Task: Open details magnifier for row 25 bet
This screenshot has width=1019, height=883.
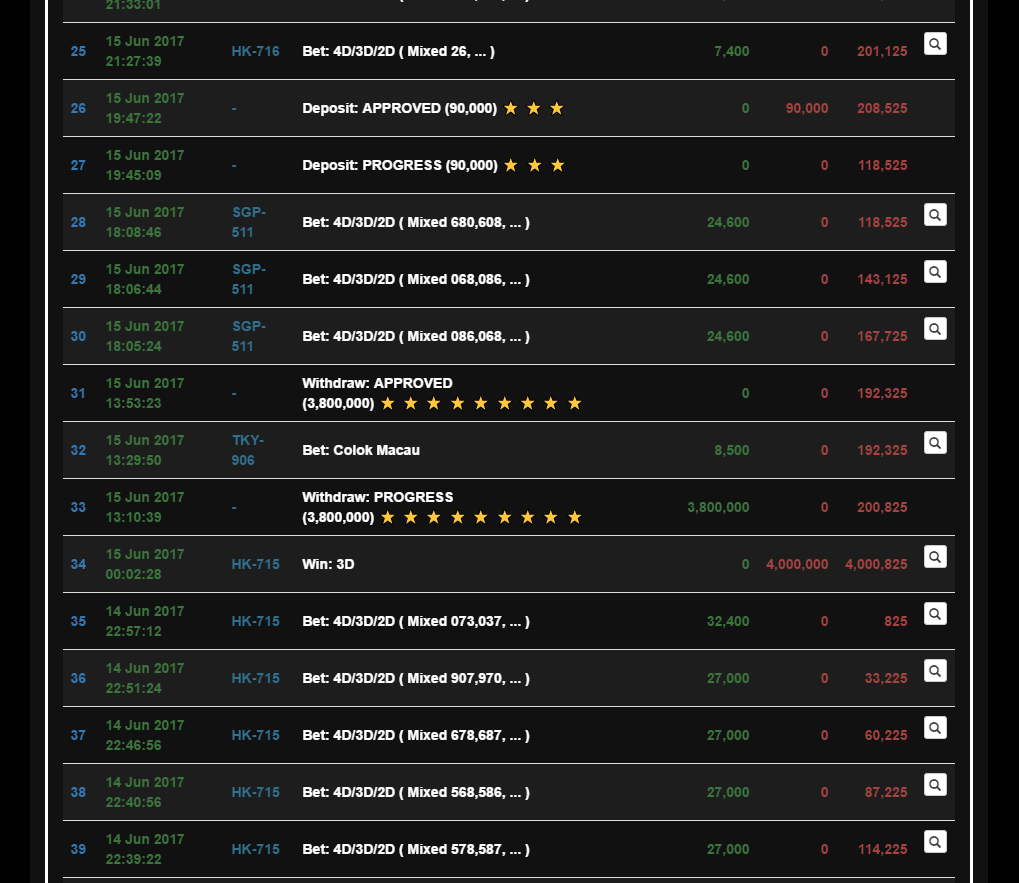Action: coord(935,43)
